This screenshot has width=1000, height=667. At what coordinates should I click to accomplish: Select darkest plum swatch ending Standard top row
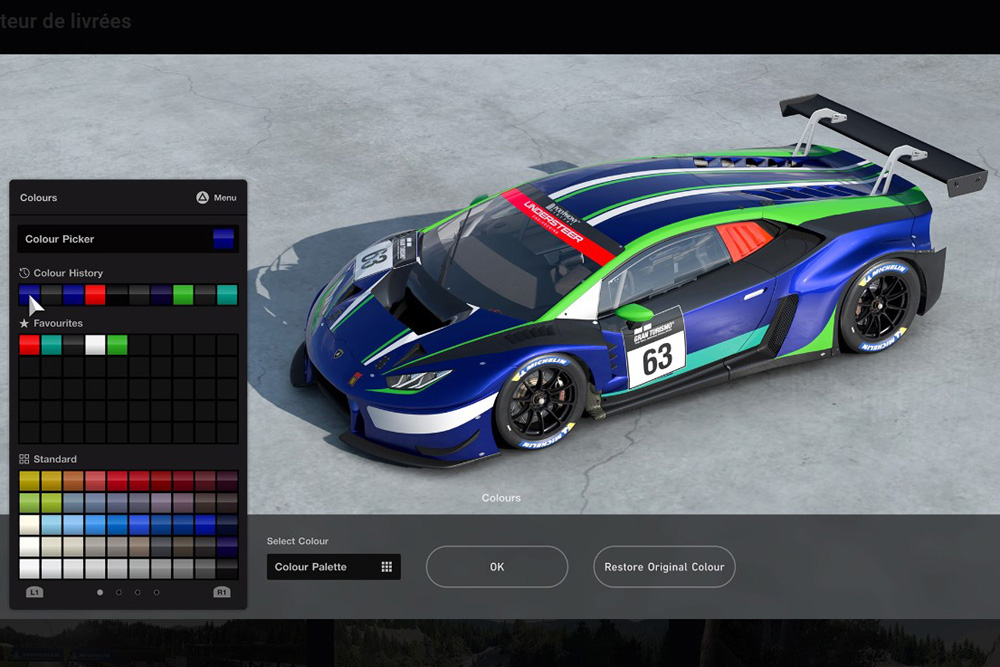tap(227, 481)
